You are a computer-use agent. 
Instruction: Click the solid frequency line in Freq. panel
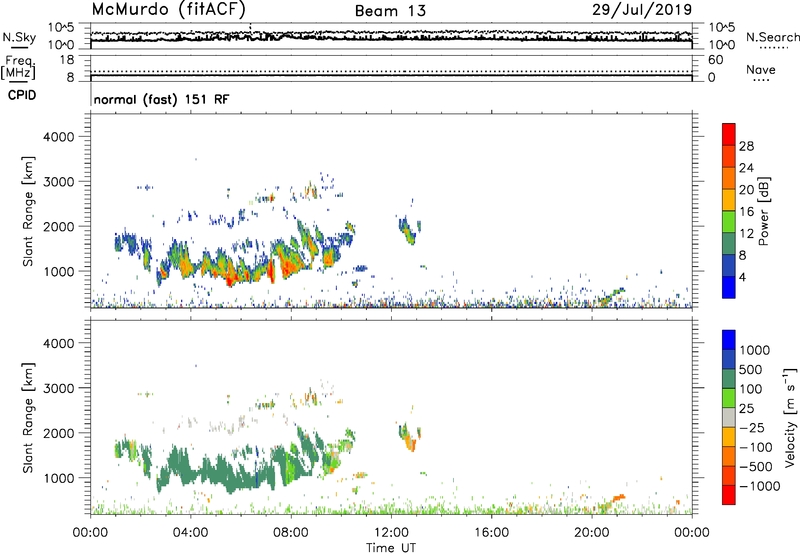(391, 75)
